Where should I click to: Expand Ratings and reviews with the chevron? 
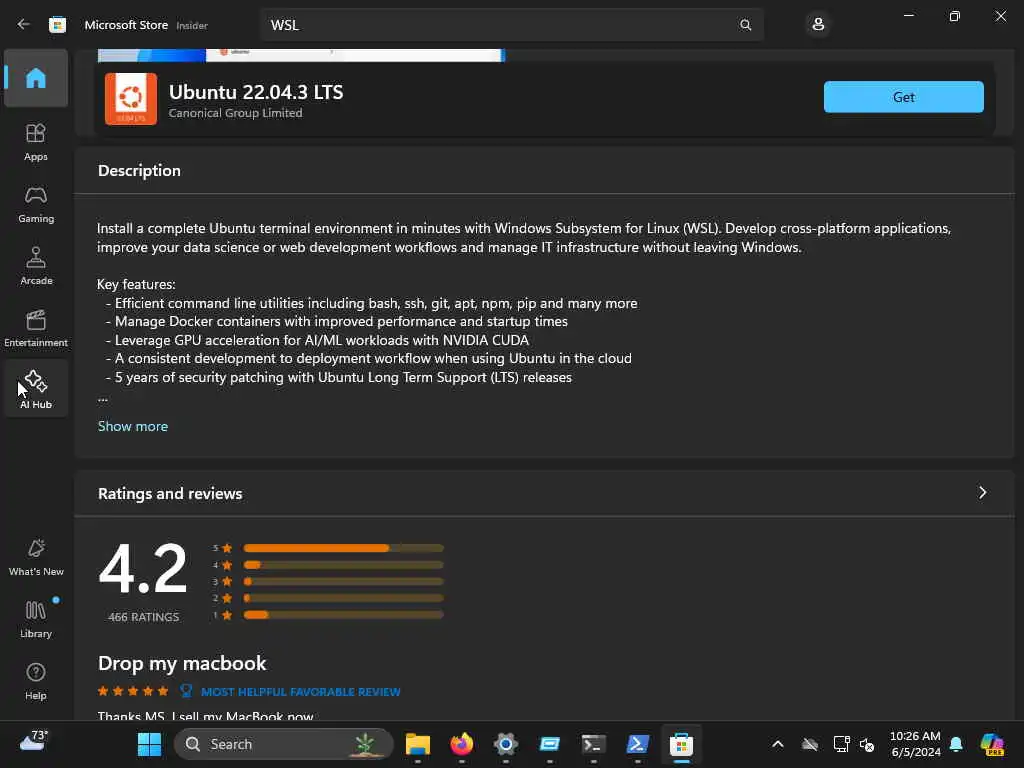(x=982, y=492)
